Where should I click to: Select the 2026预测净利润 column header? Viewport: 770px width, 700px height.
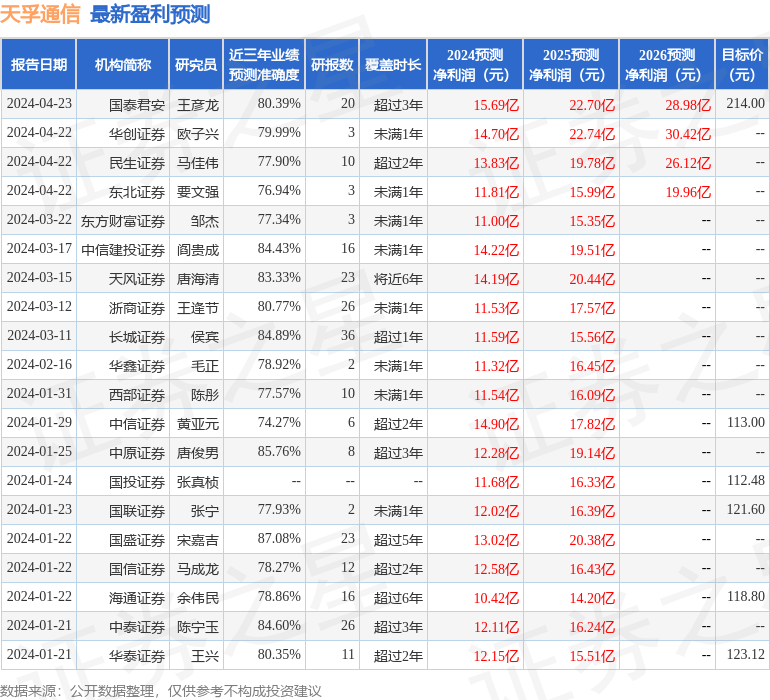tap(667, 64)
